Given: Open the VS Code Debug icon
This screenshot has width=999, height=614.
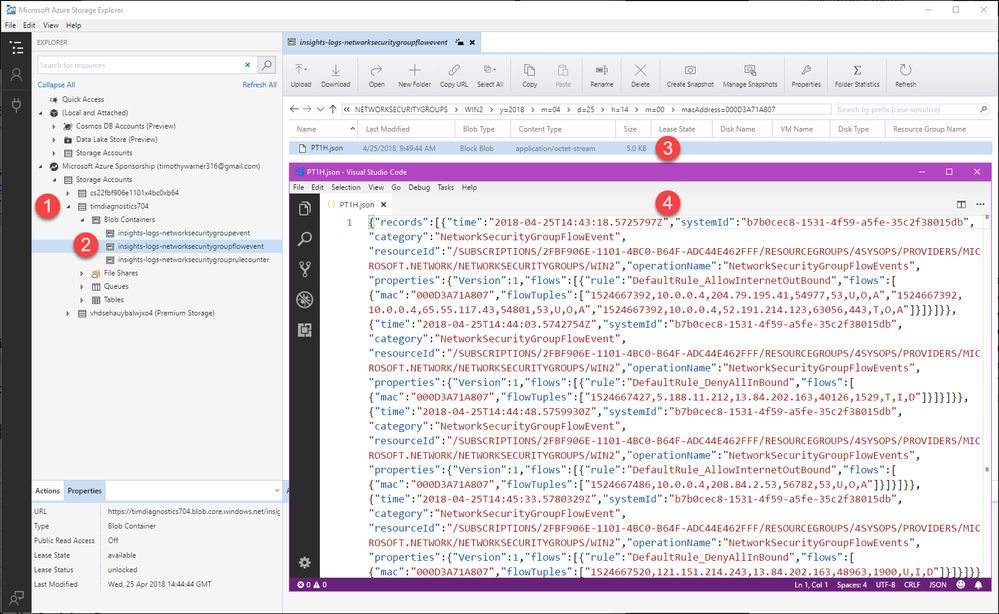Looking at the screenshot, I should [x=305, y=299].
